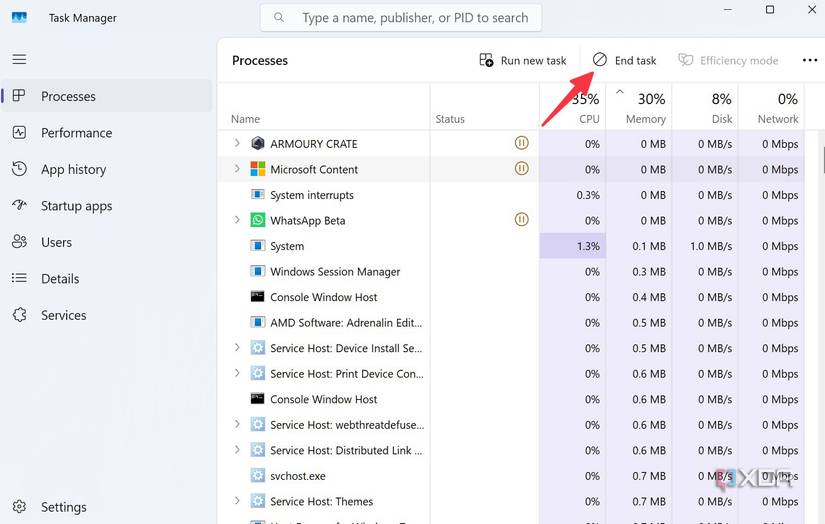The height and width of the screenshot is (524, 825).
Task: Click the End task button
Action: coord(625,60)
